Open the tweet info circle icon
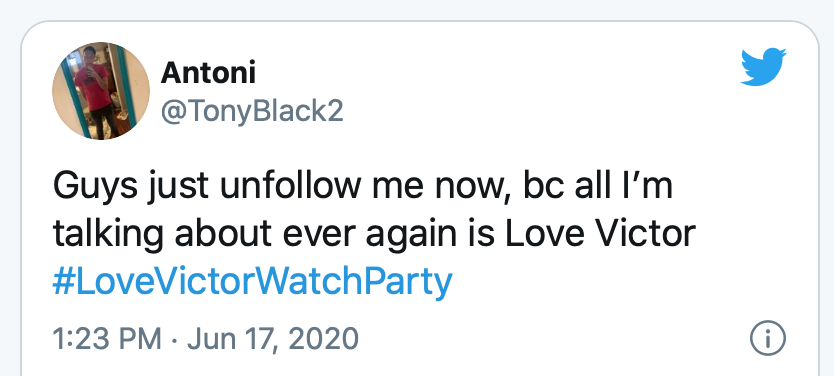This screenshot has height=376, width=834. (x=767, y=339)
